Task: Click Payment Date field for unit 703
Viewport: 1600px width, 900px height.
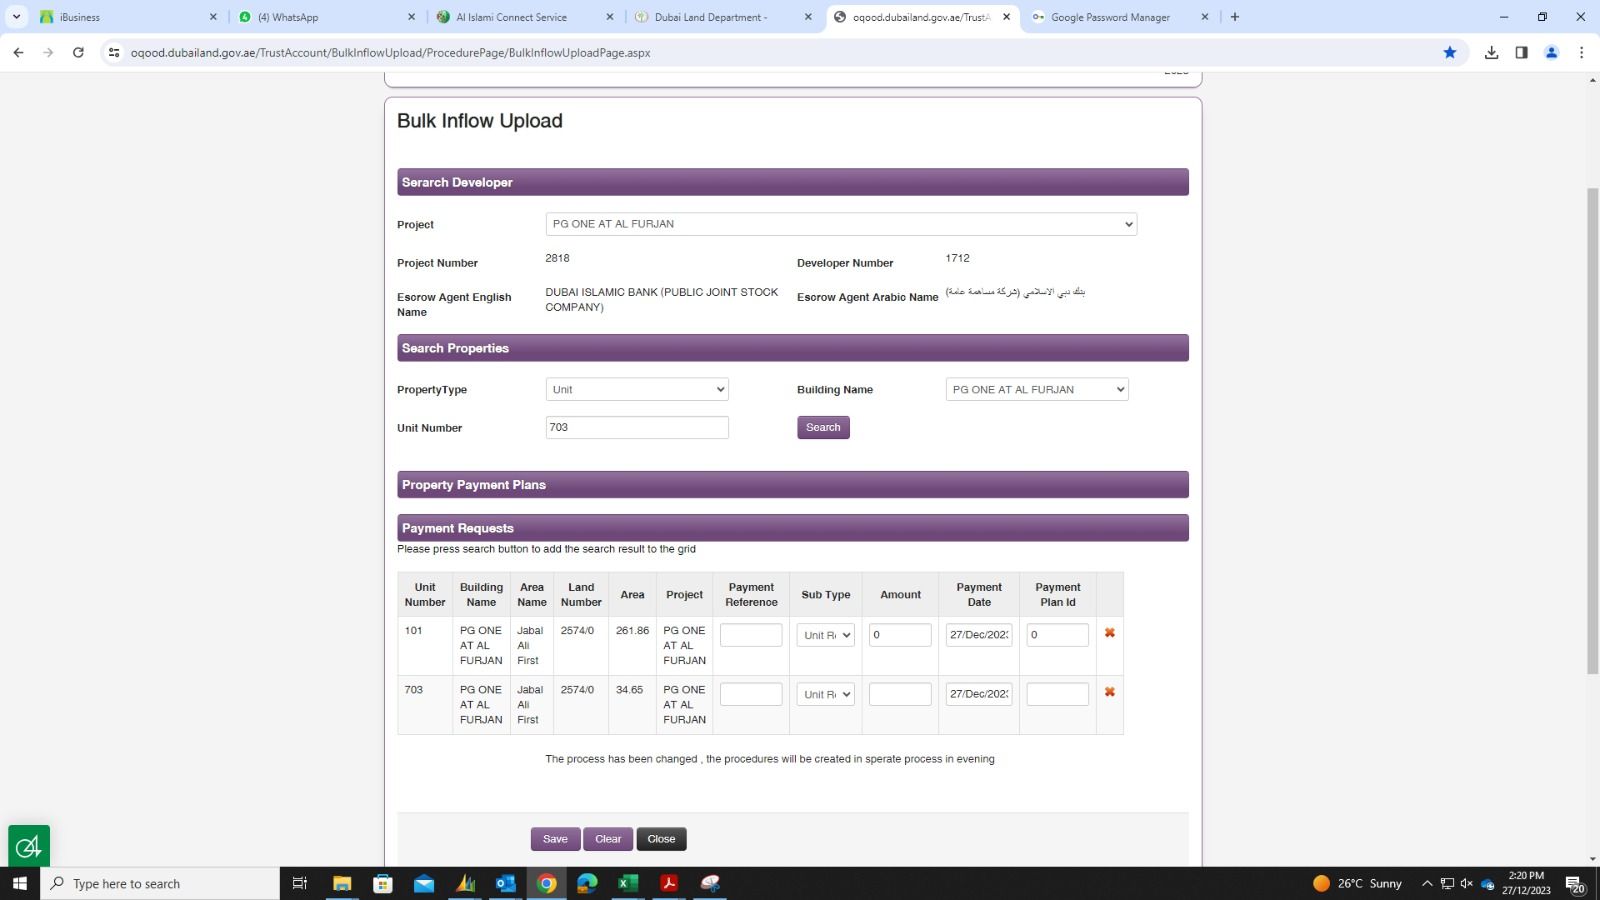Action: pyautogui.click(x=979, y=694)
